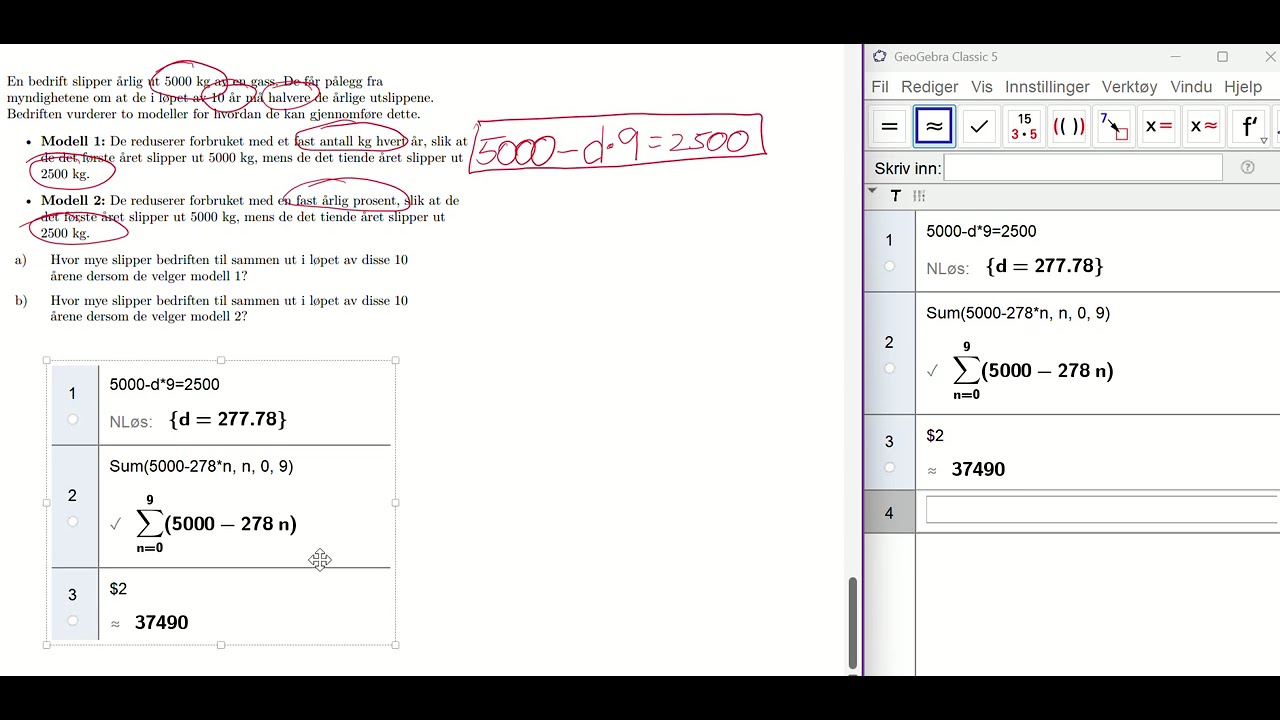The image size is (1280, 720).
Task: Open input help question mark icon
Action: click(1247, 168)
